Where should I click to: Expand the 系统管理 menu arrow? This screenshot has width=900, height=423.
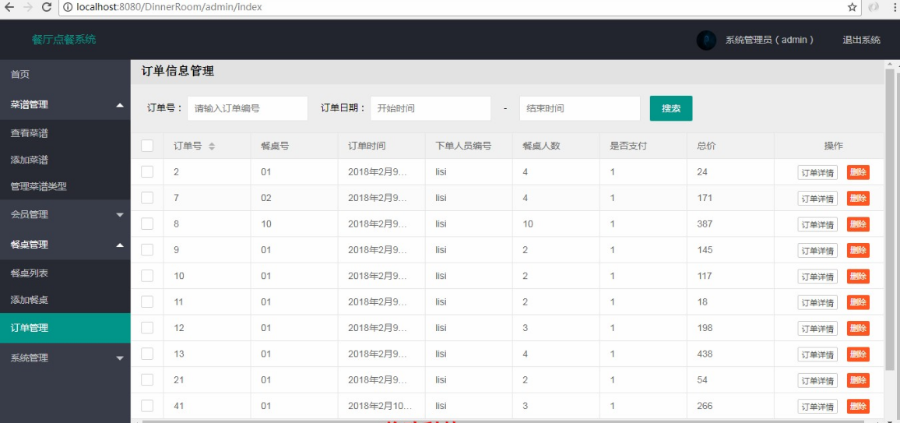[x=119, y=358]
